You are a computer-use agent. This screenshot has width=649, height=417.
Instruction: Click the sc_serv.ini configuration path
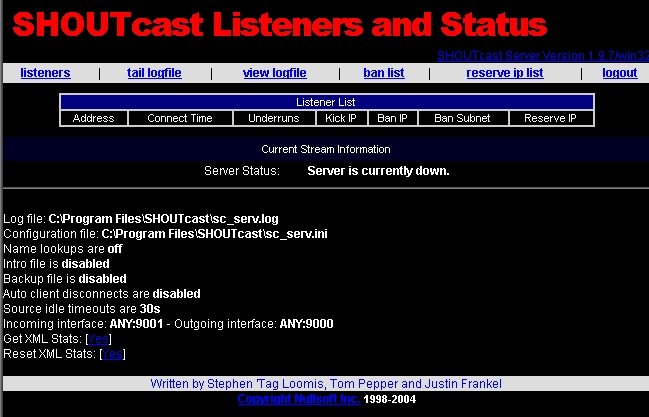click(214, 234)
